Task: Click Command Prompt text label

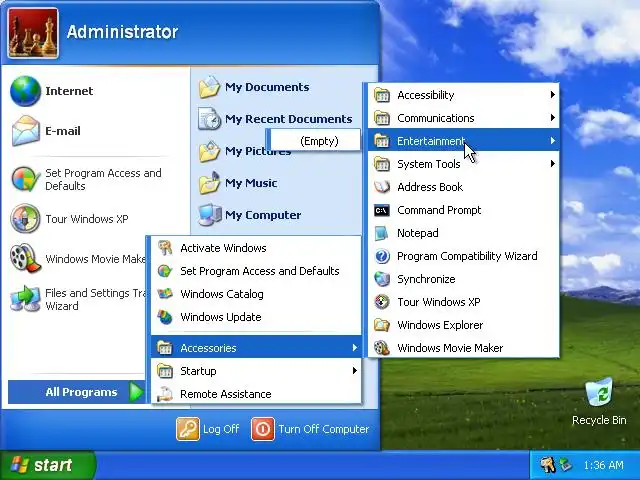Action: point(439,210)
